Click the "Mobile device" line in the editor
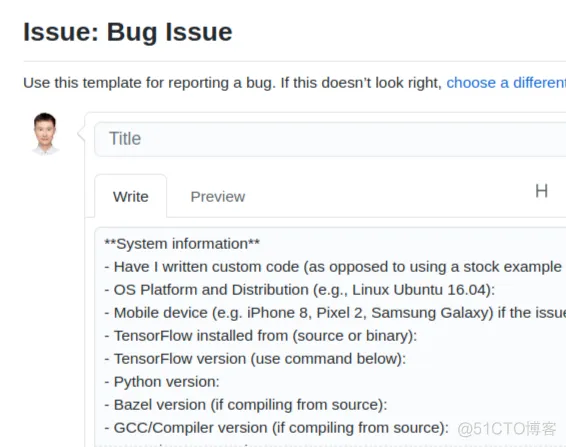Viewport: 566px width, 447px height. (x=335, y=313)
